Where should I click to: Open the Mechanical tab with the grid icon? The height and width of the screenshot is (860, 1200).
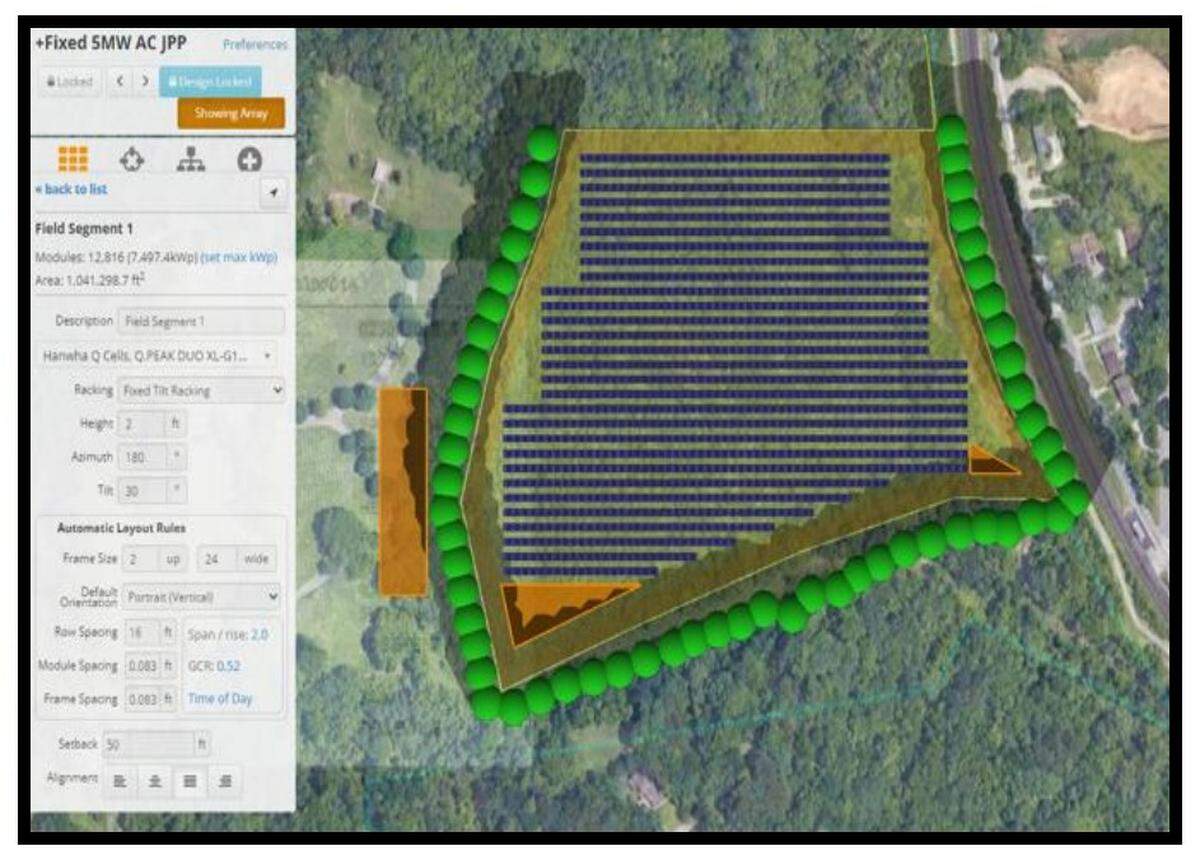(73, 158)
